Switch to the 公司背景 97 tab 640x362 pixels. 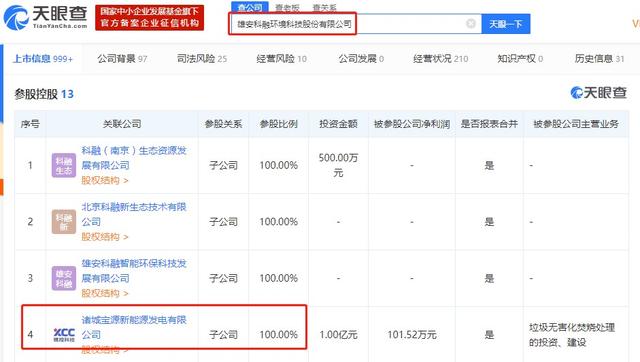[122, 59]
